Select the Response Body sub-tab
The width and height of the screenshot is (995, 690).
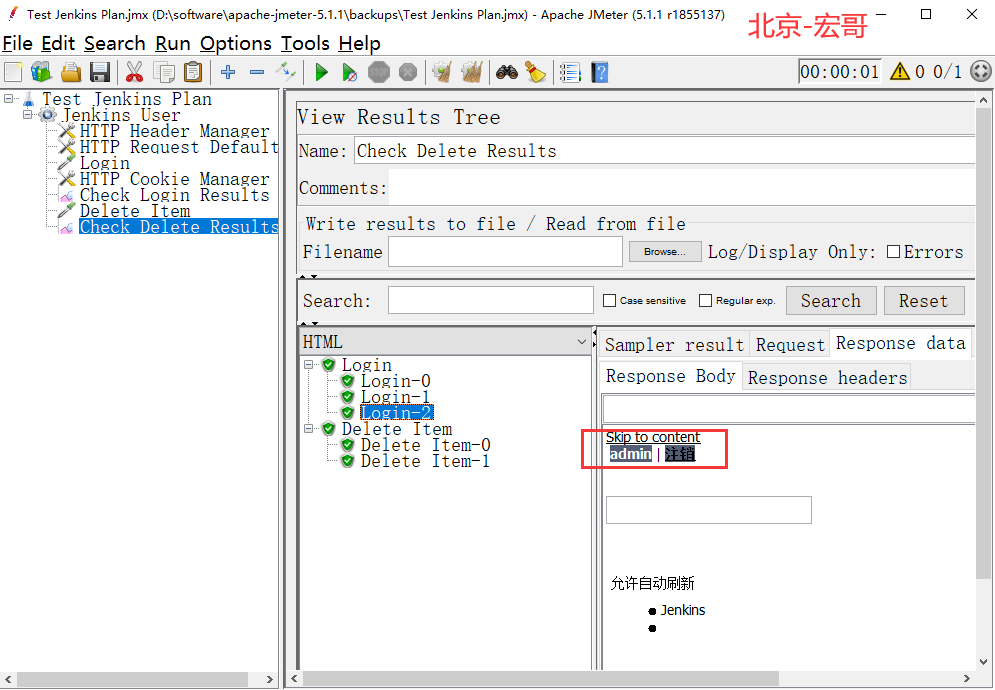tap(670, 376)
